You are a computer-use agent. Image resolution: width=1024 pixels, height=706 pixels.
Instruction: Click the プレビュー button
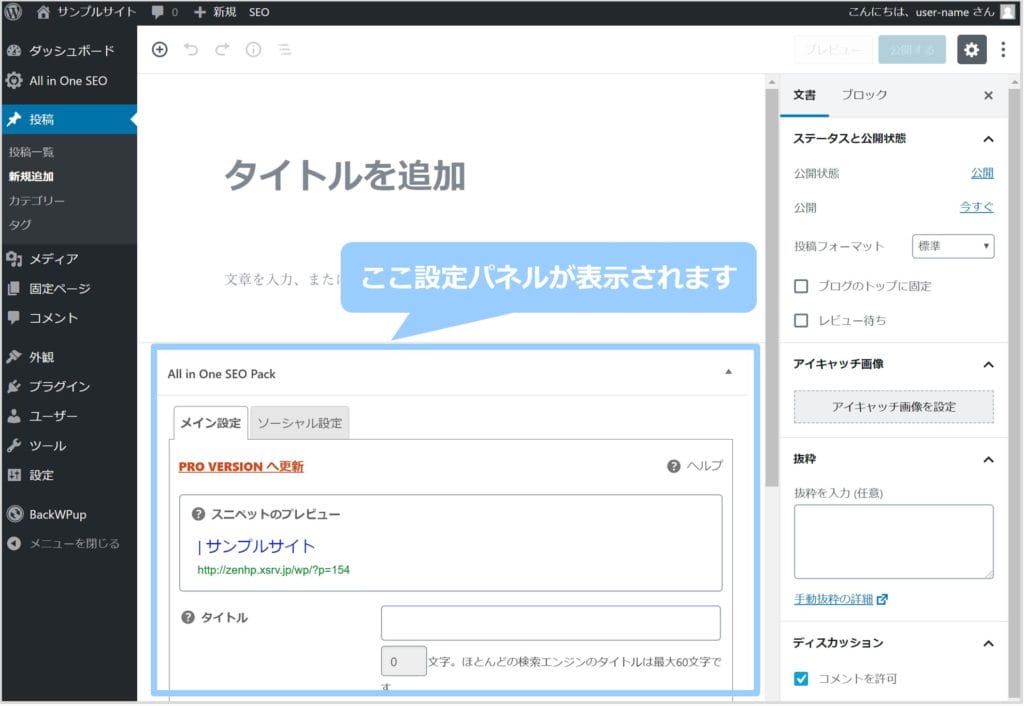833,50
